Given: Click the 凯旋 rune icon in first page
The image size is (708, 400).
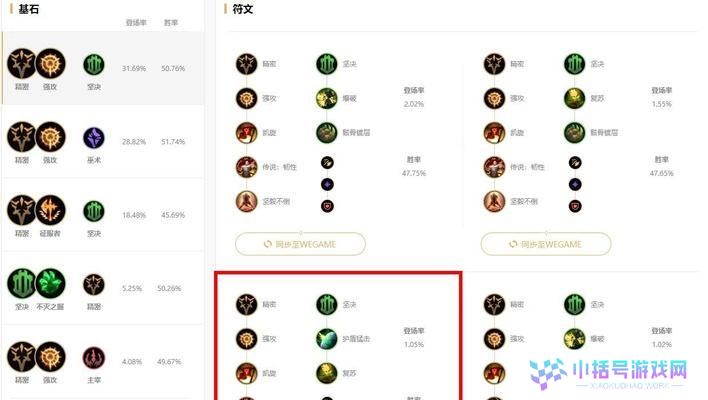Looking at the screenshot, I should coord(247,133).
